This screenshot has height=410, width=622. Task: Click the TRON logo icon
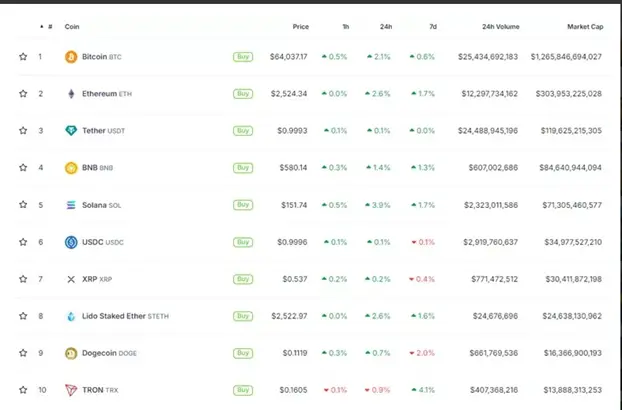click(71, 390)
